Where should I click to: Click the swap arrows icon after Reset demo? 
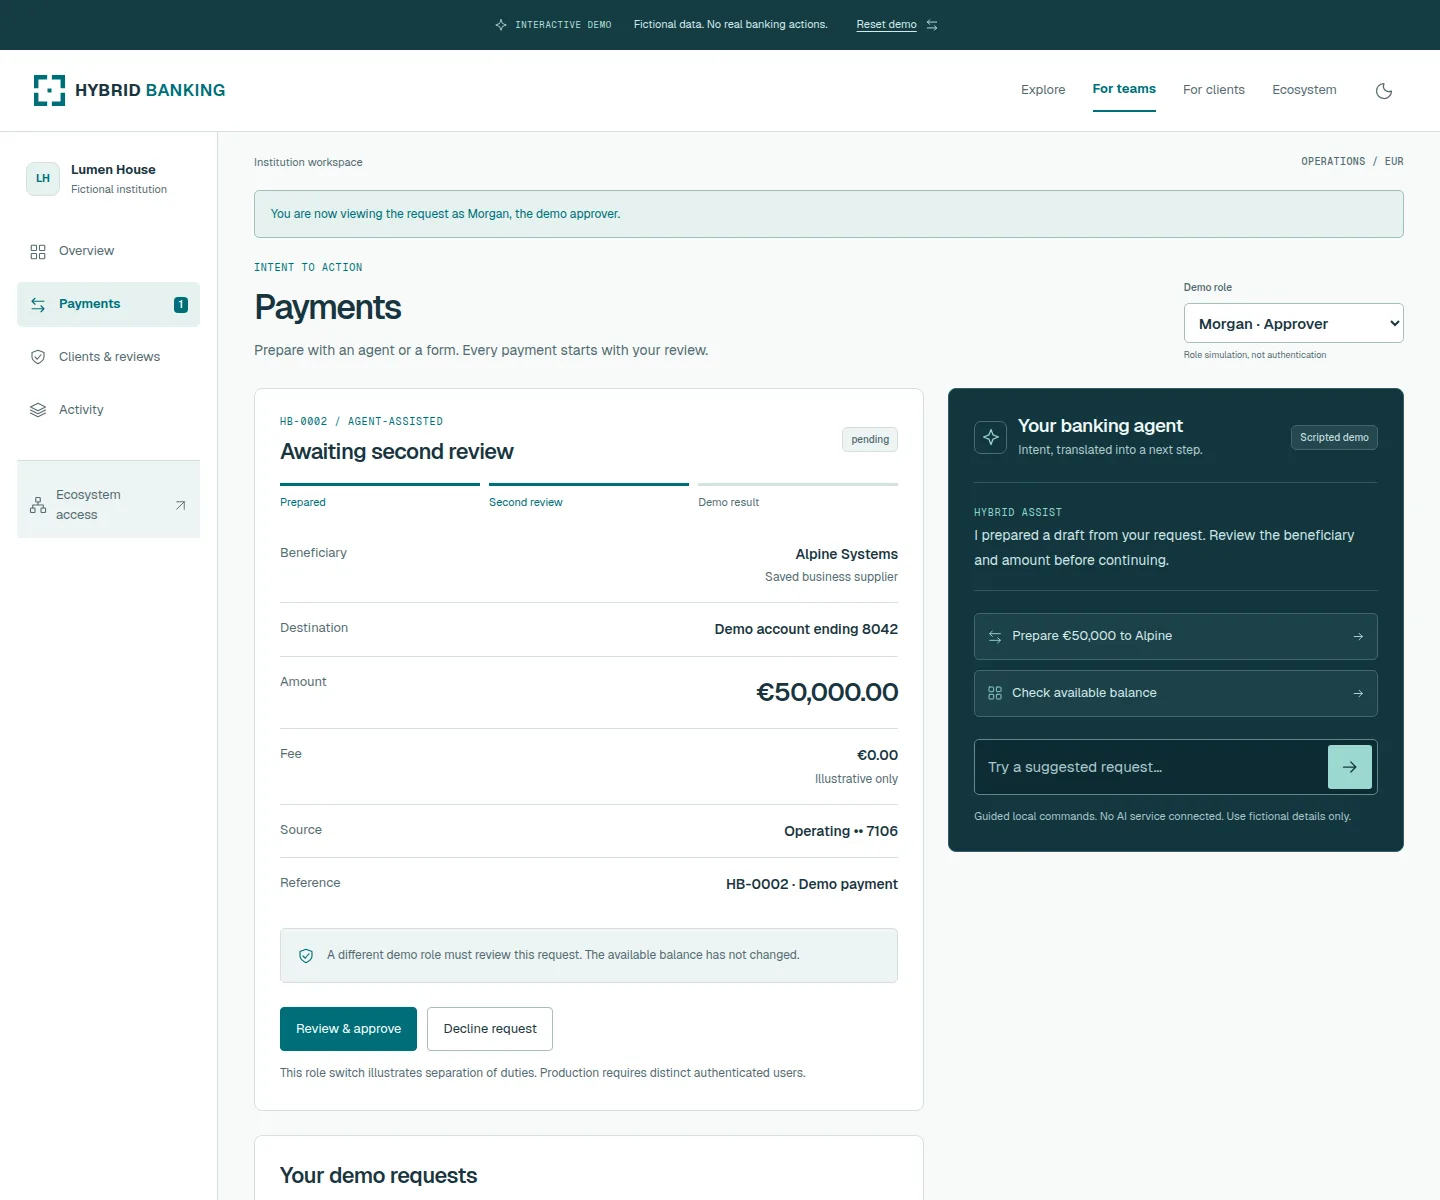coord(932,25)
